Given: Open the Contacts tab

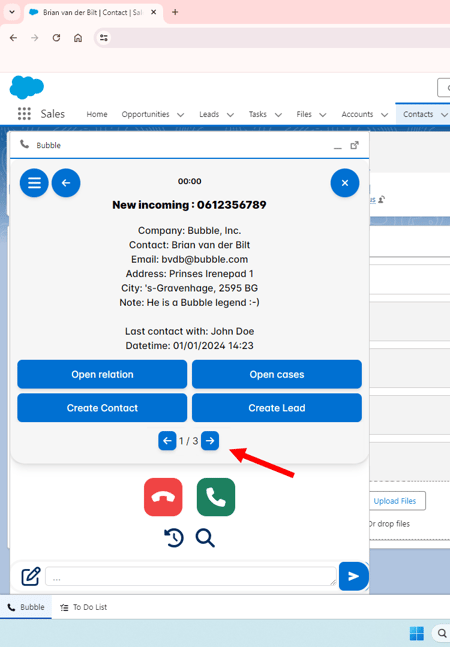Looking at the screenshot, I should [418, 114].
